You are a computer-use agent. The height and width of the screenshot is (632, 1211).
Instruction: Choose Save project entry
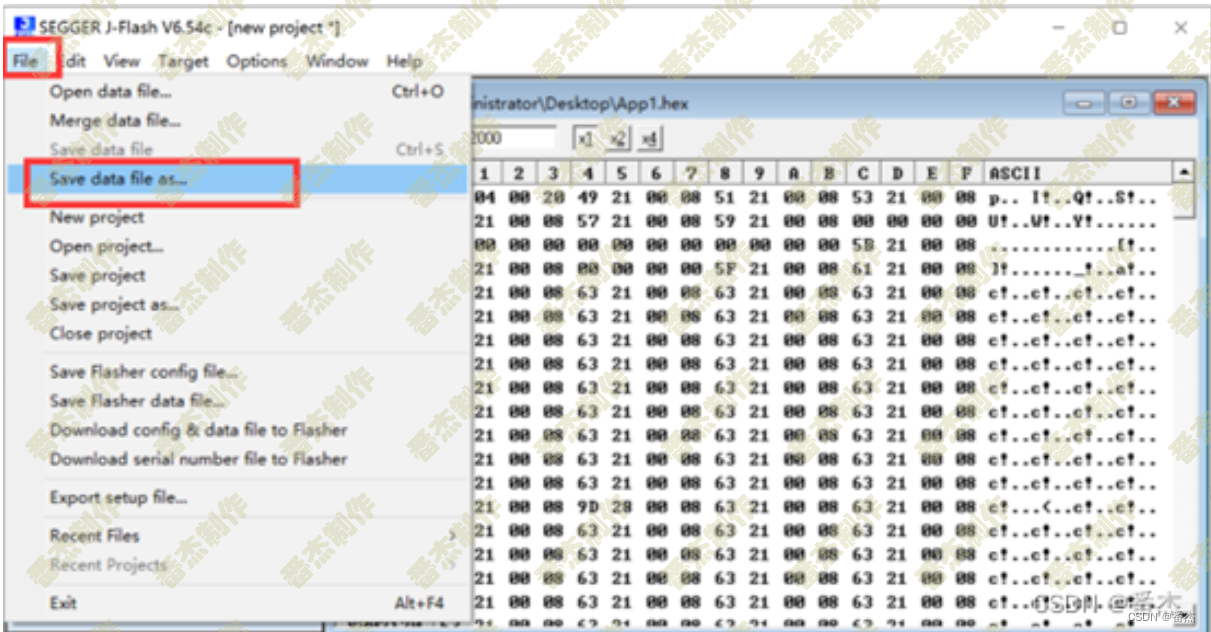(x=238, y=275)
